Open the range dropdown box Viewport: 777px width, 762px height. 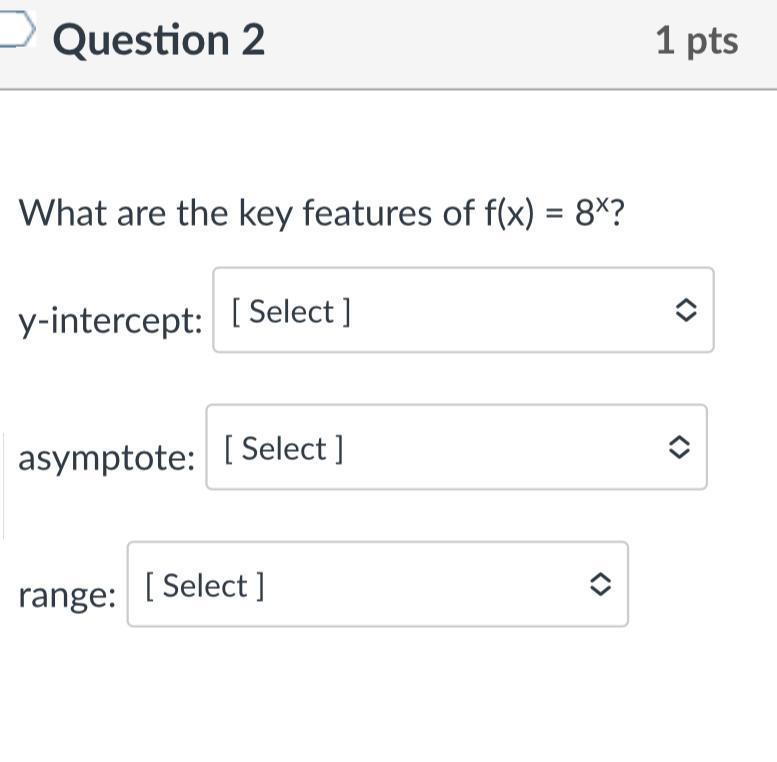[x=377, y=584]
